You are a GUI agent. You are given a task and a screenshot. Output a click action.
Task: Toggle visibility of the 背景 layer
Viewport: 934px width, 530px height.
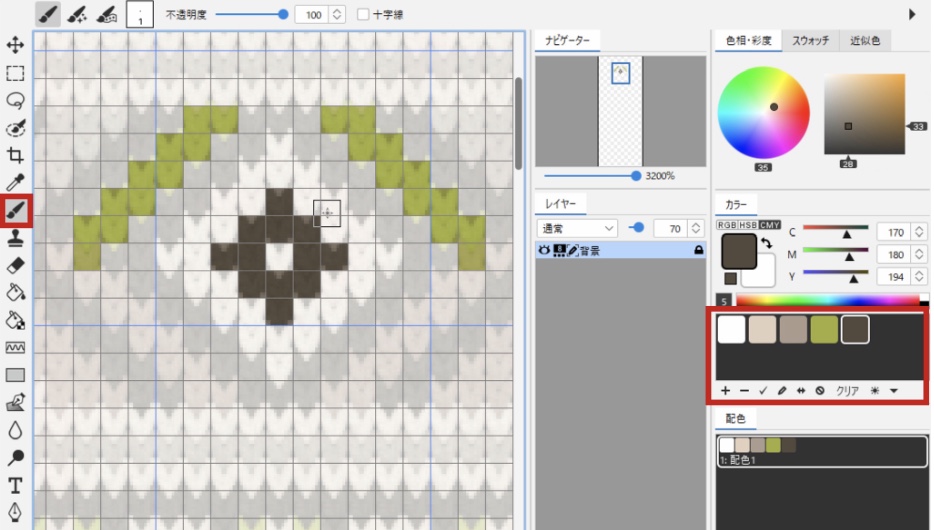click(x=543, y=251)
